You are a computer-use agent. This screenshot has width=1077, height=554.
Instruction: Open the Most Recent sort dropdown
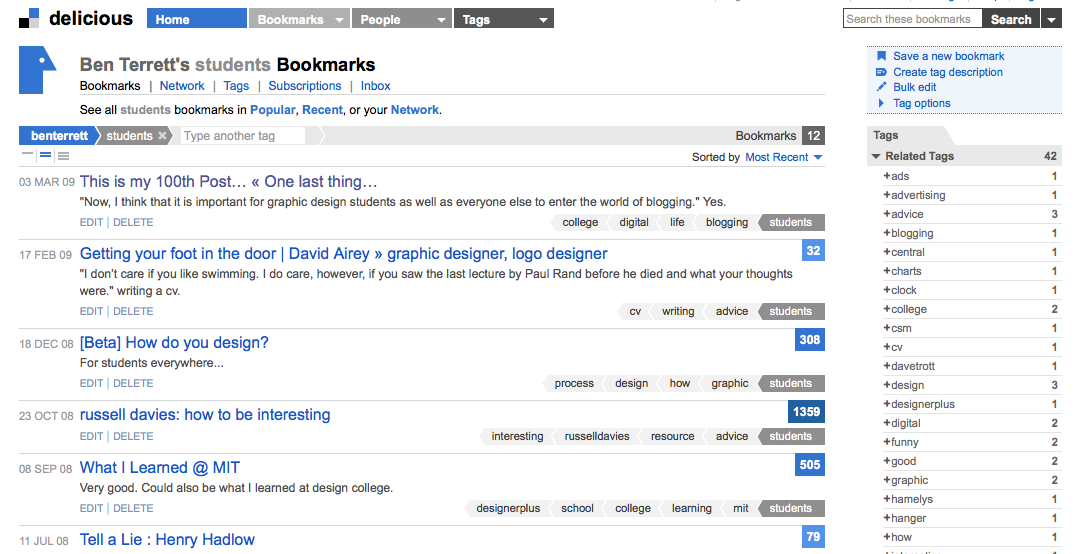click(784, 157)
